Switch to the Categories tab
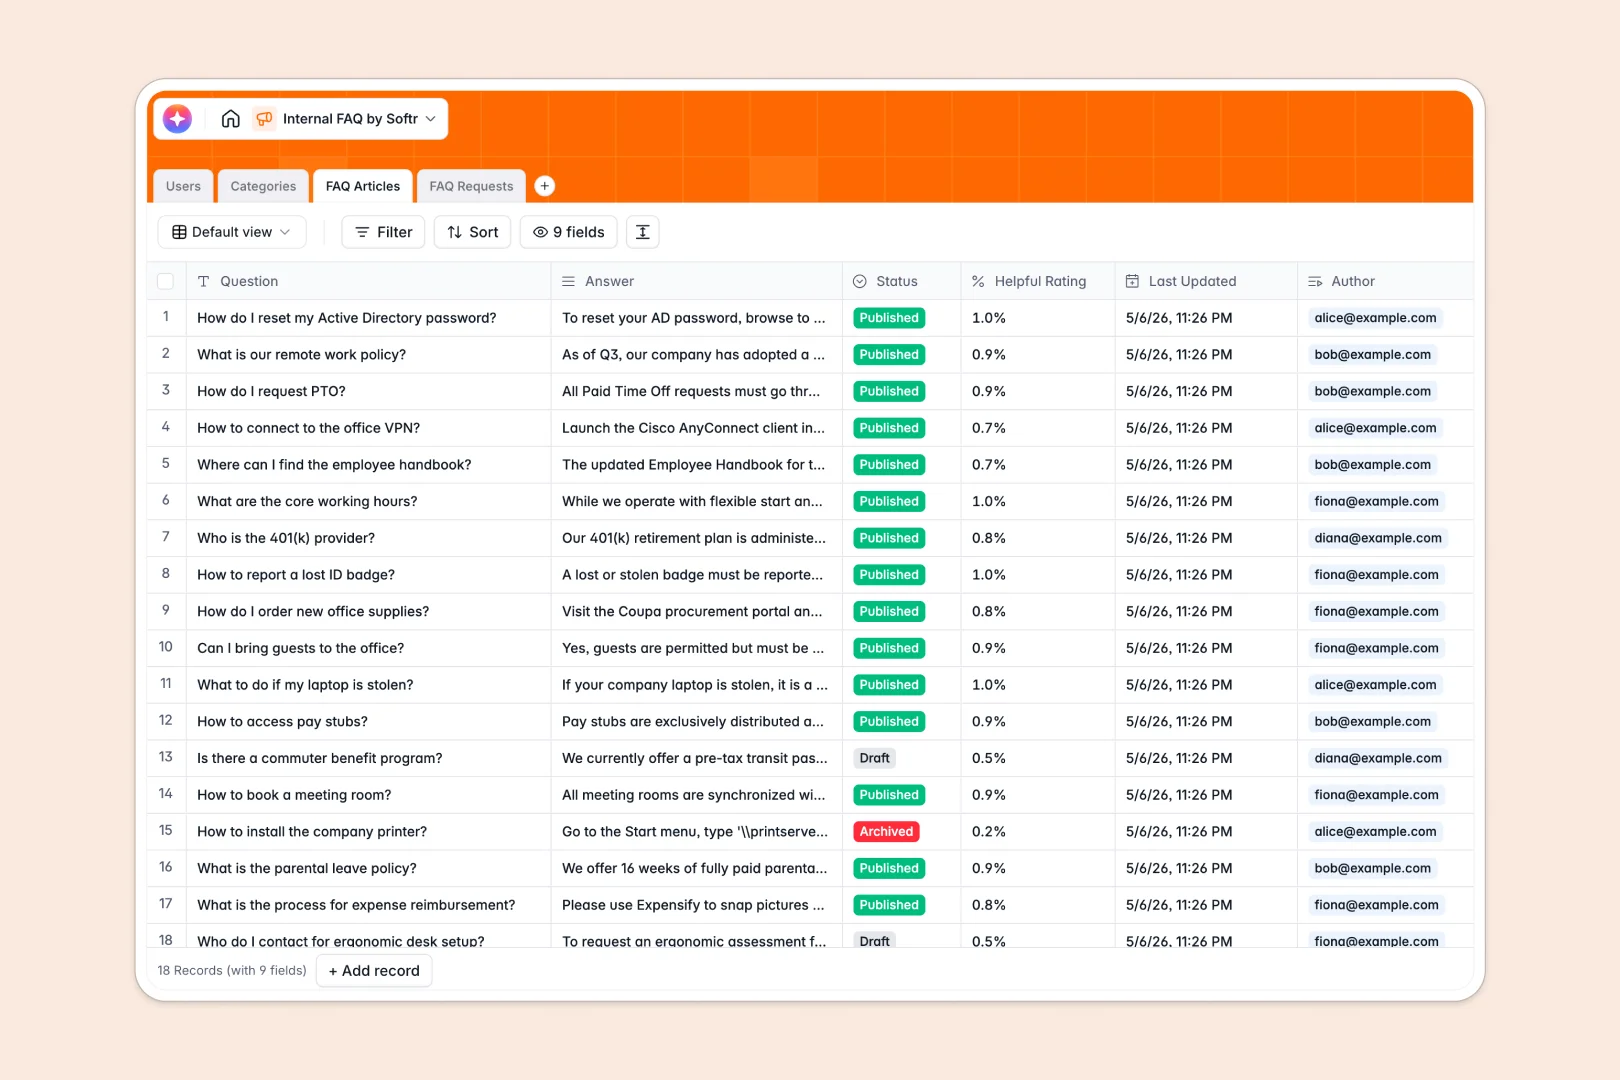The image size is (1620, 1080). (263, 186)
